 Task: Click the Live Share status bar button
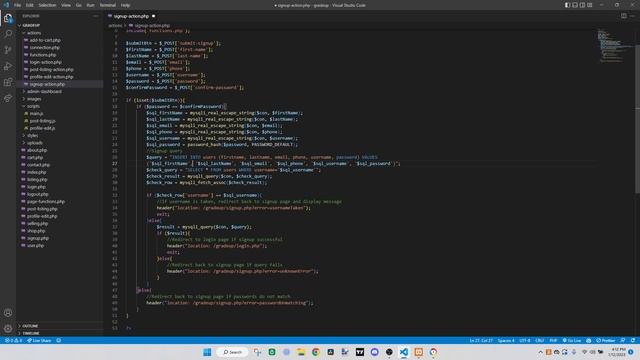tap(39, 340)
